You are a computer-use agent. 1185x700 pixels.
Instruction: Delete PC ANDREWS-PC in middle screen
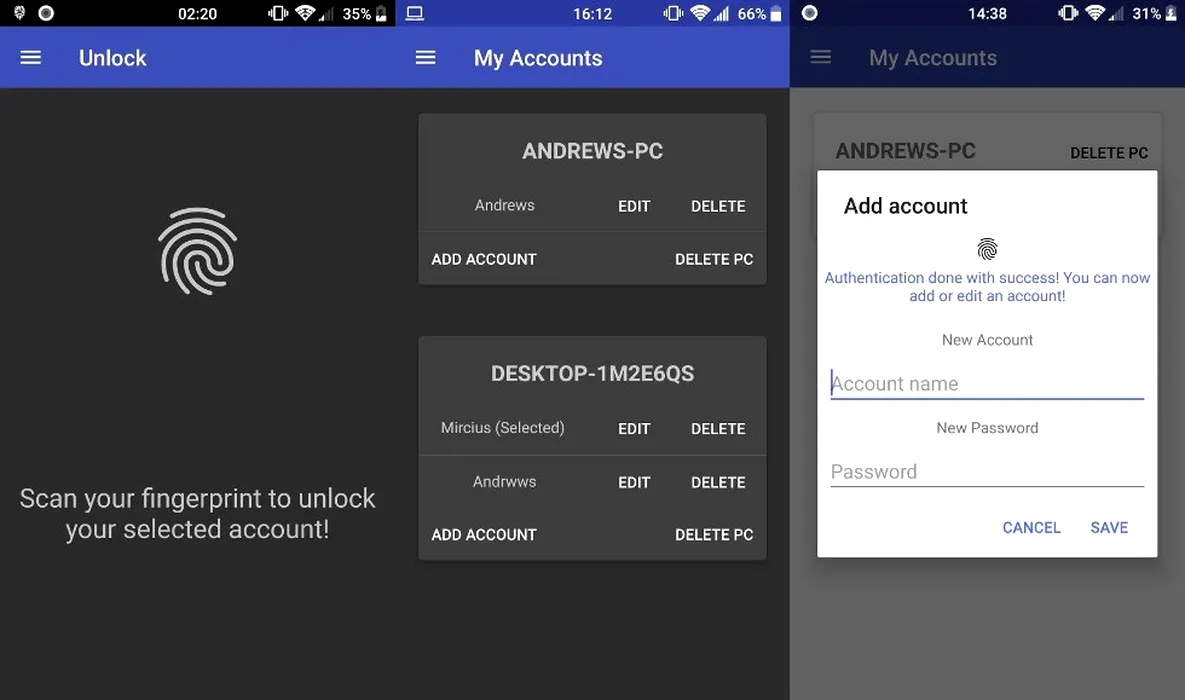click(x=714, y=259)
